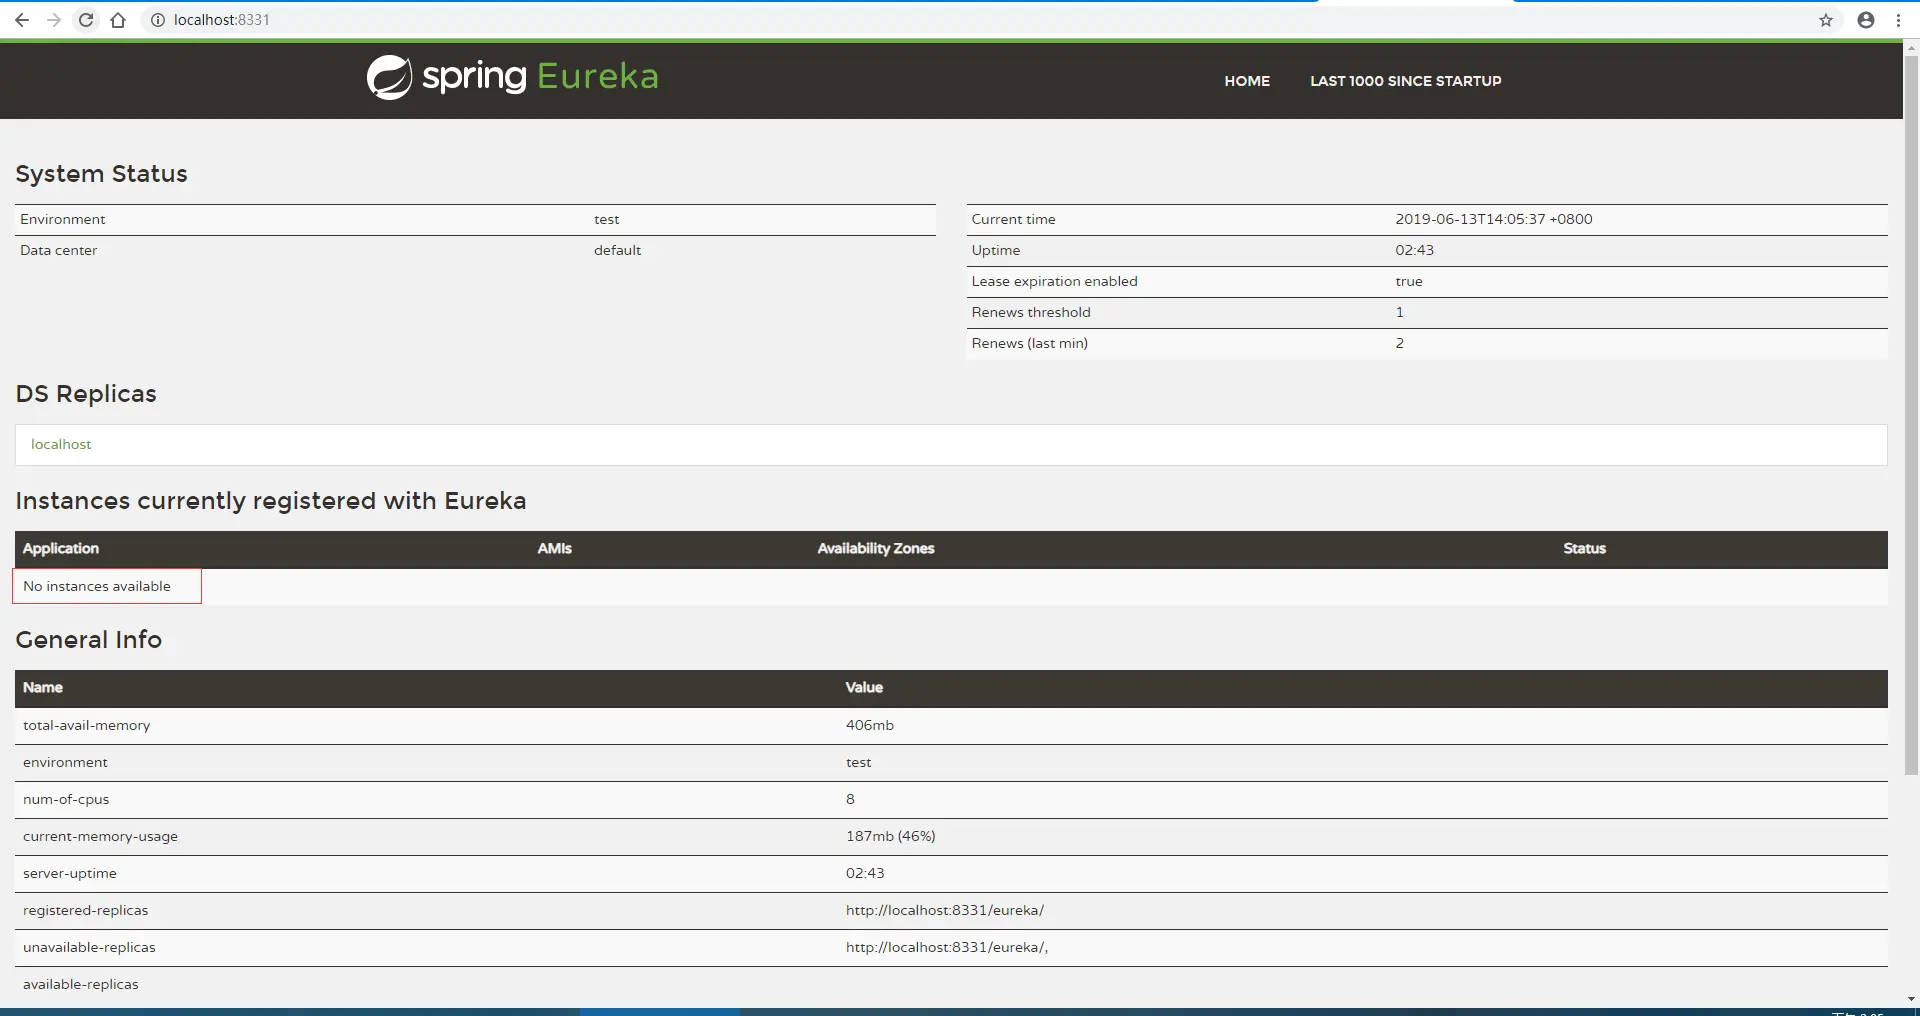Image resolution: width=1920 pixels, height=1016 pixels.
Task: Click the Availability Zones column header
Action: (x=876, y=549)
